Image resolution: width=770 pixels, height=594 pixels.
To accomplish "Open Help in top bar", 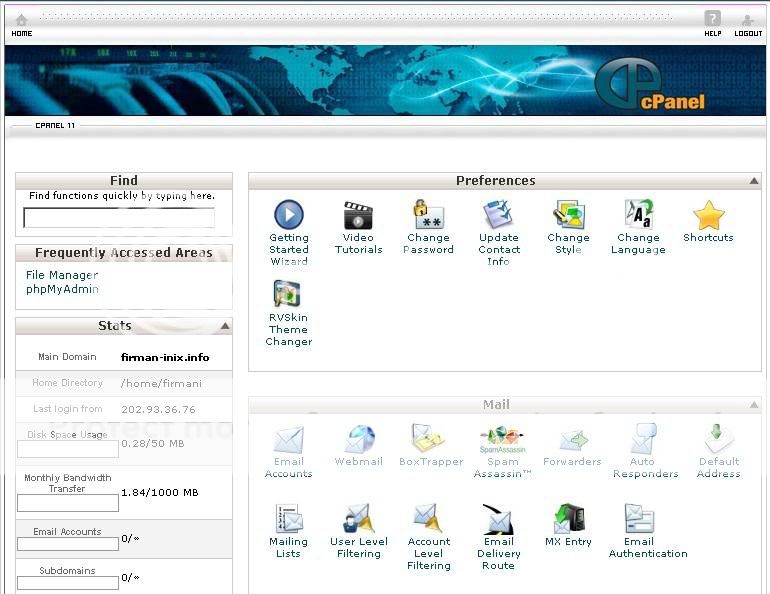I will point(713,25).
